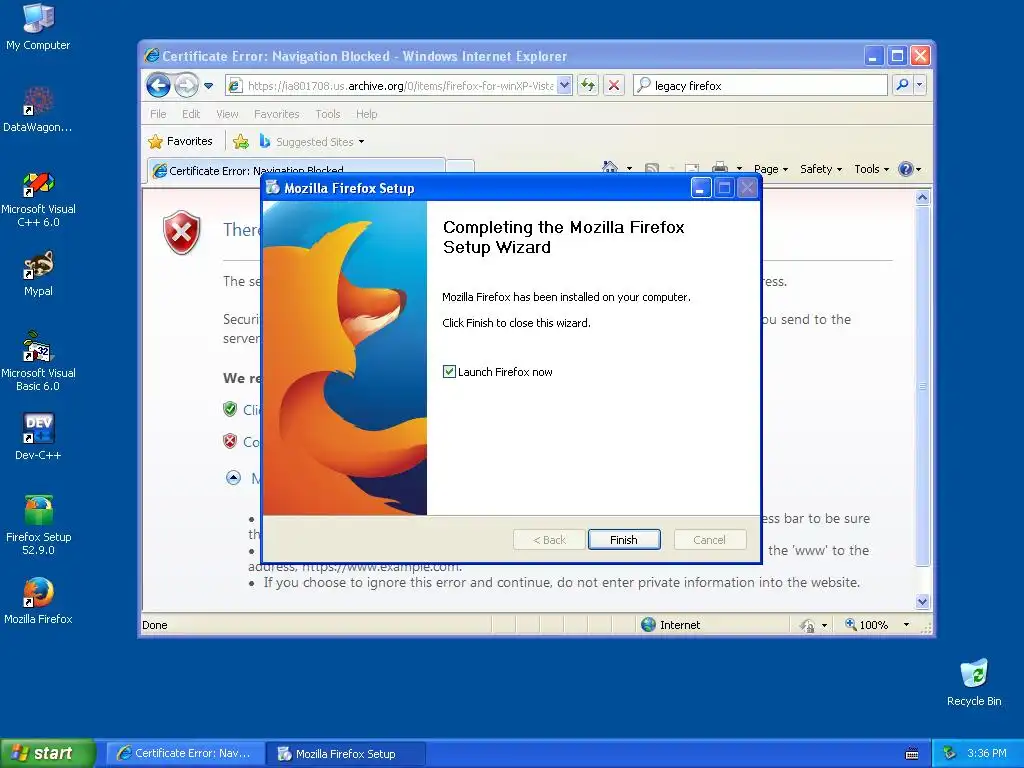This screenshot has height=768, width=1024.
Task: Click the scroll down arrow in IE
Action: coord(922,601)
